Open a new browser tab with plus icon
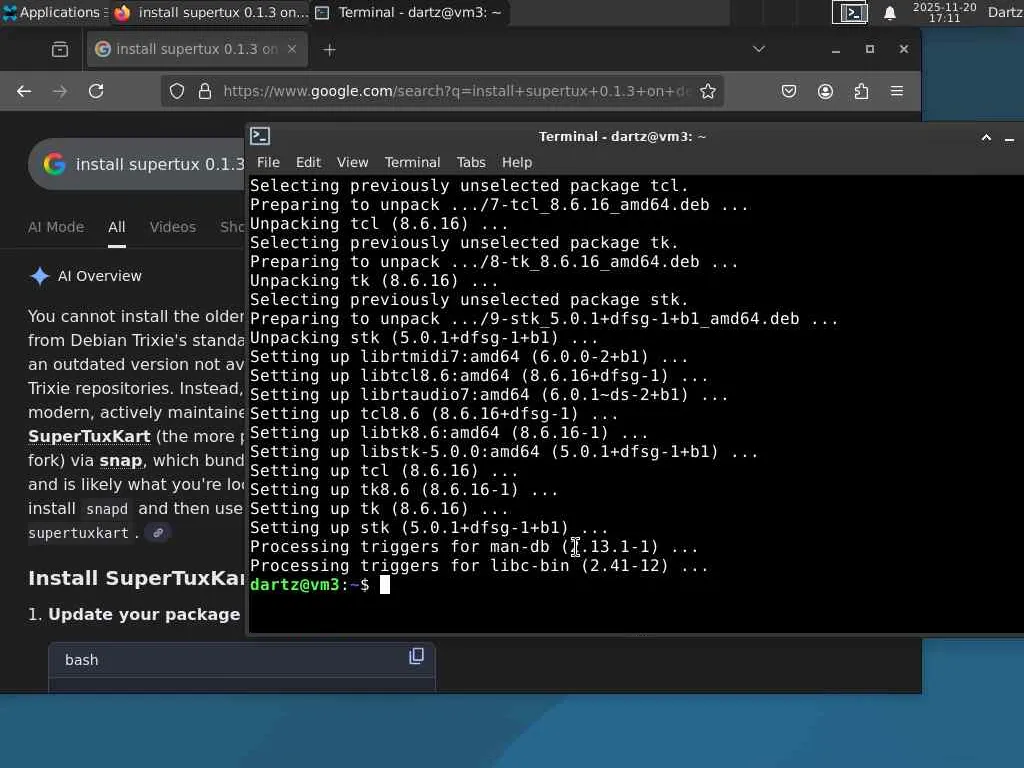 point(330,50)
